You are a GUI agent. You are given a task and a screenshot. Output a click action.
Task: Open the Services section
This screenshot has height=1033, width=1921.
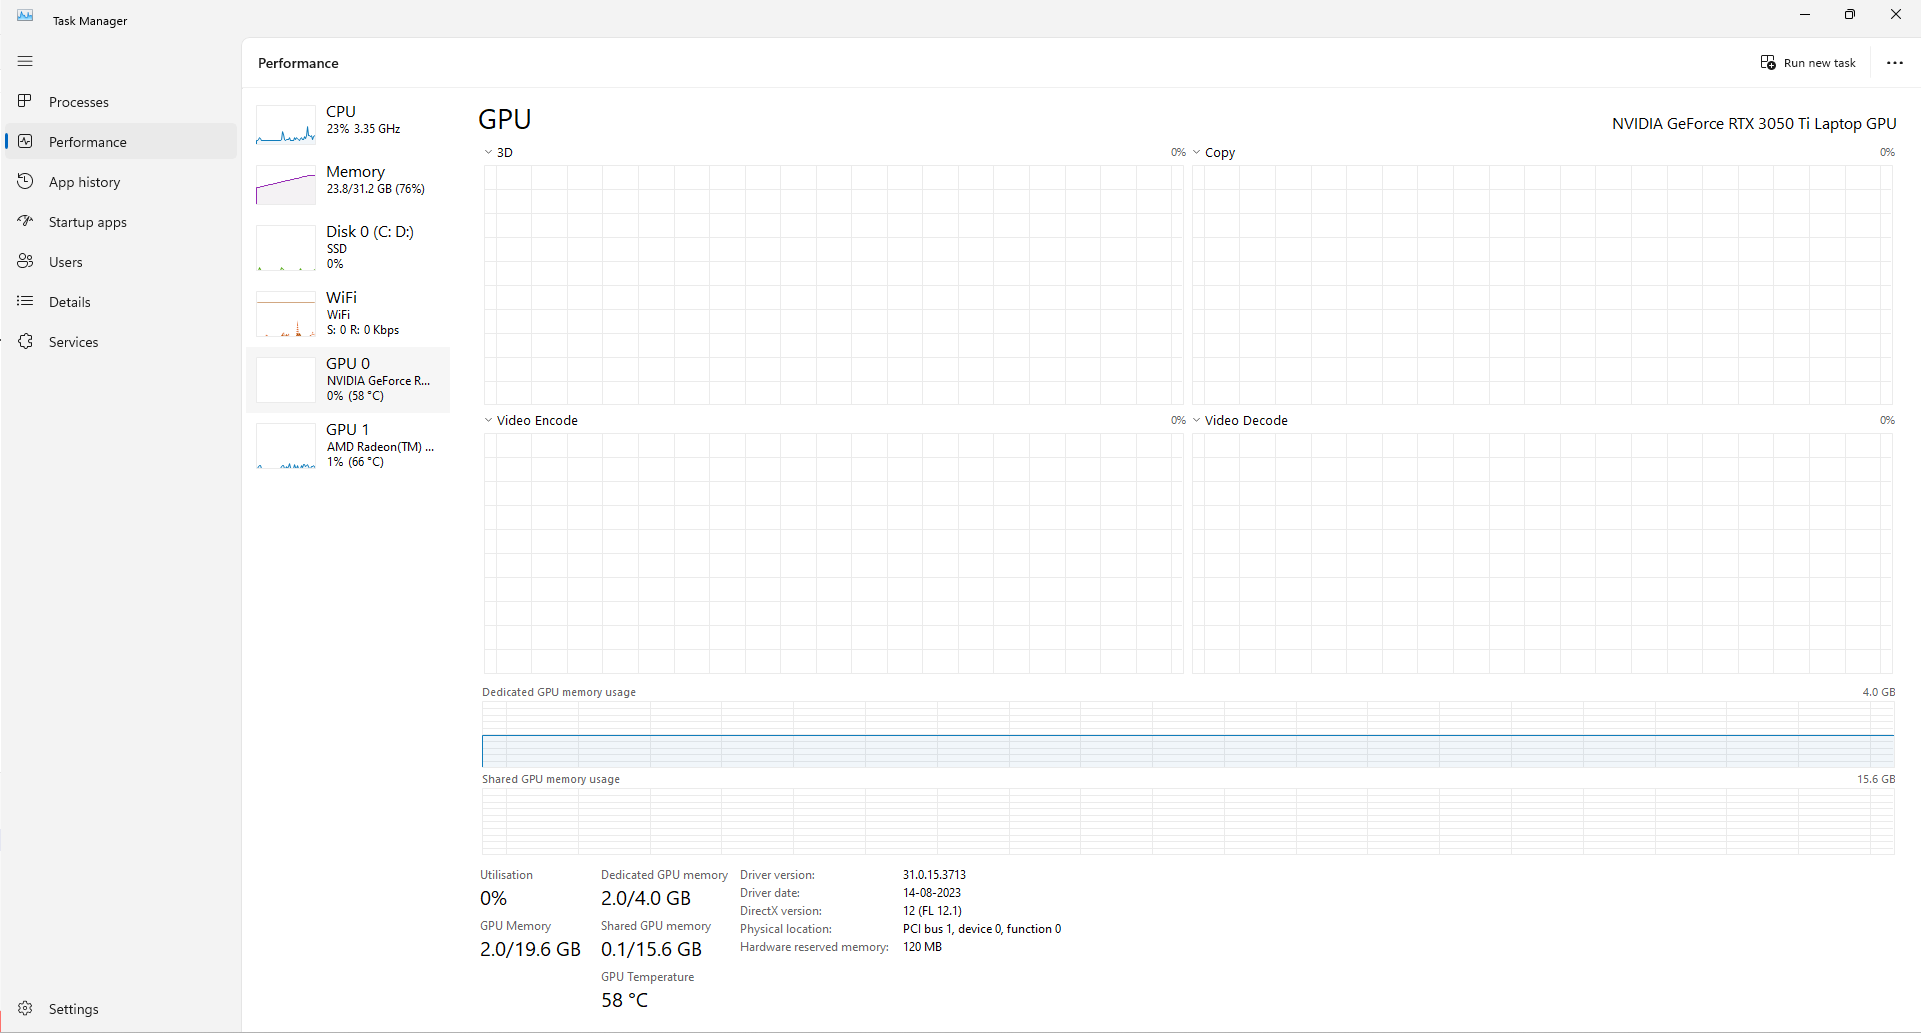click(x=73, y=341)
